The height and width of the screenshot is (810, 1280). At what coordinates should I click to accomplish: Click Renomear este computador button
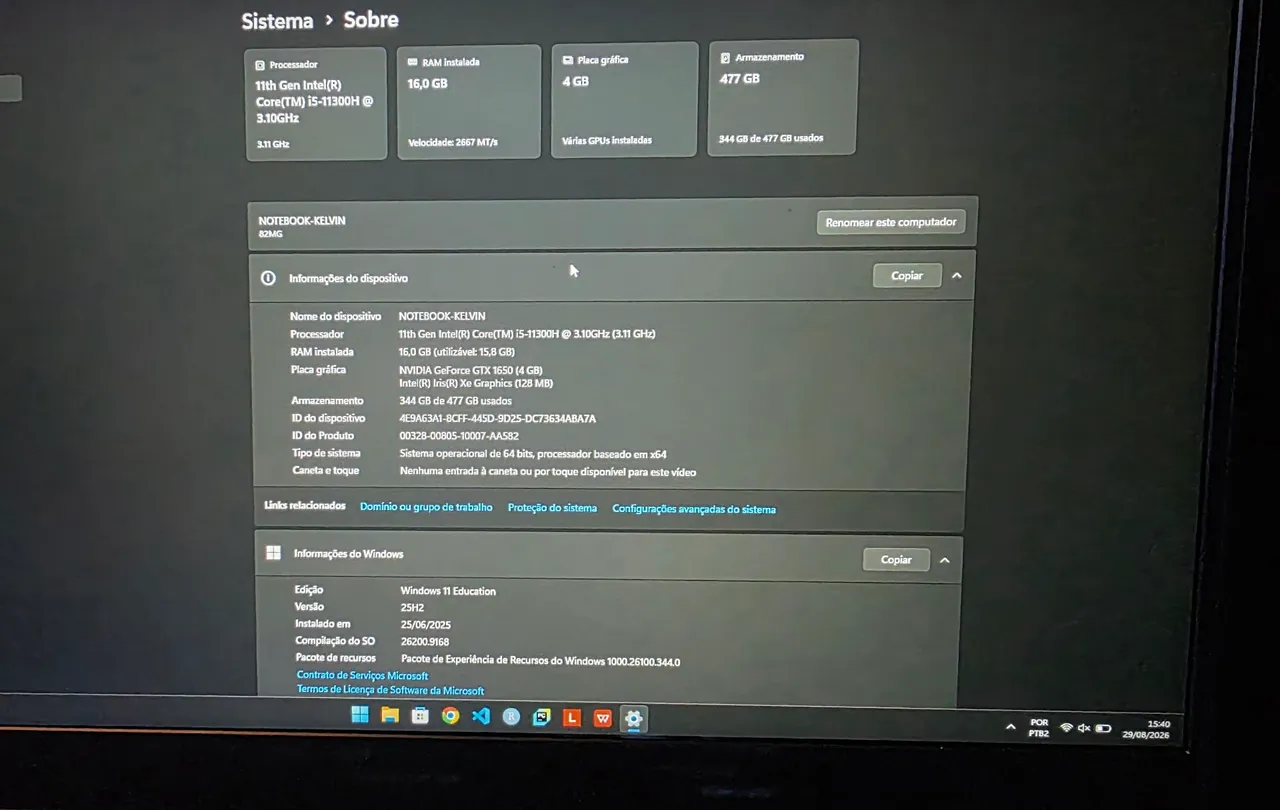891,222
